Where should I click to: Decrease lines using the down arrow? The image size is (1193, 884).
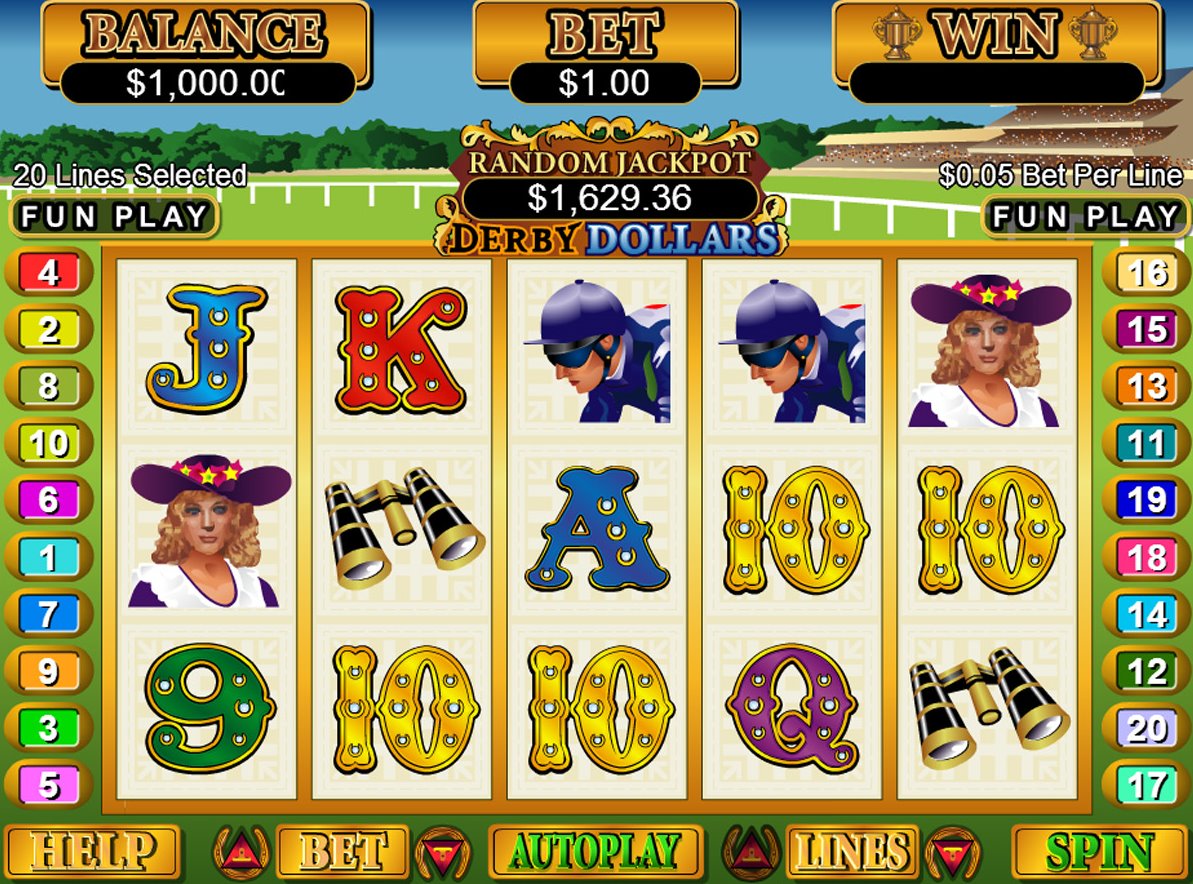[x=954, y=851]
